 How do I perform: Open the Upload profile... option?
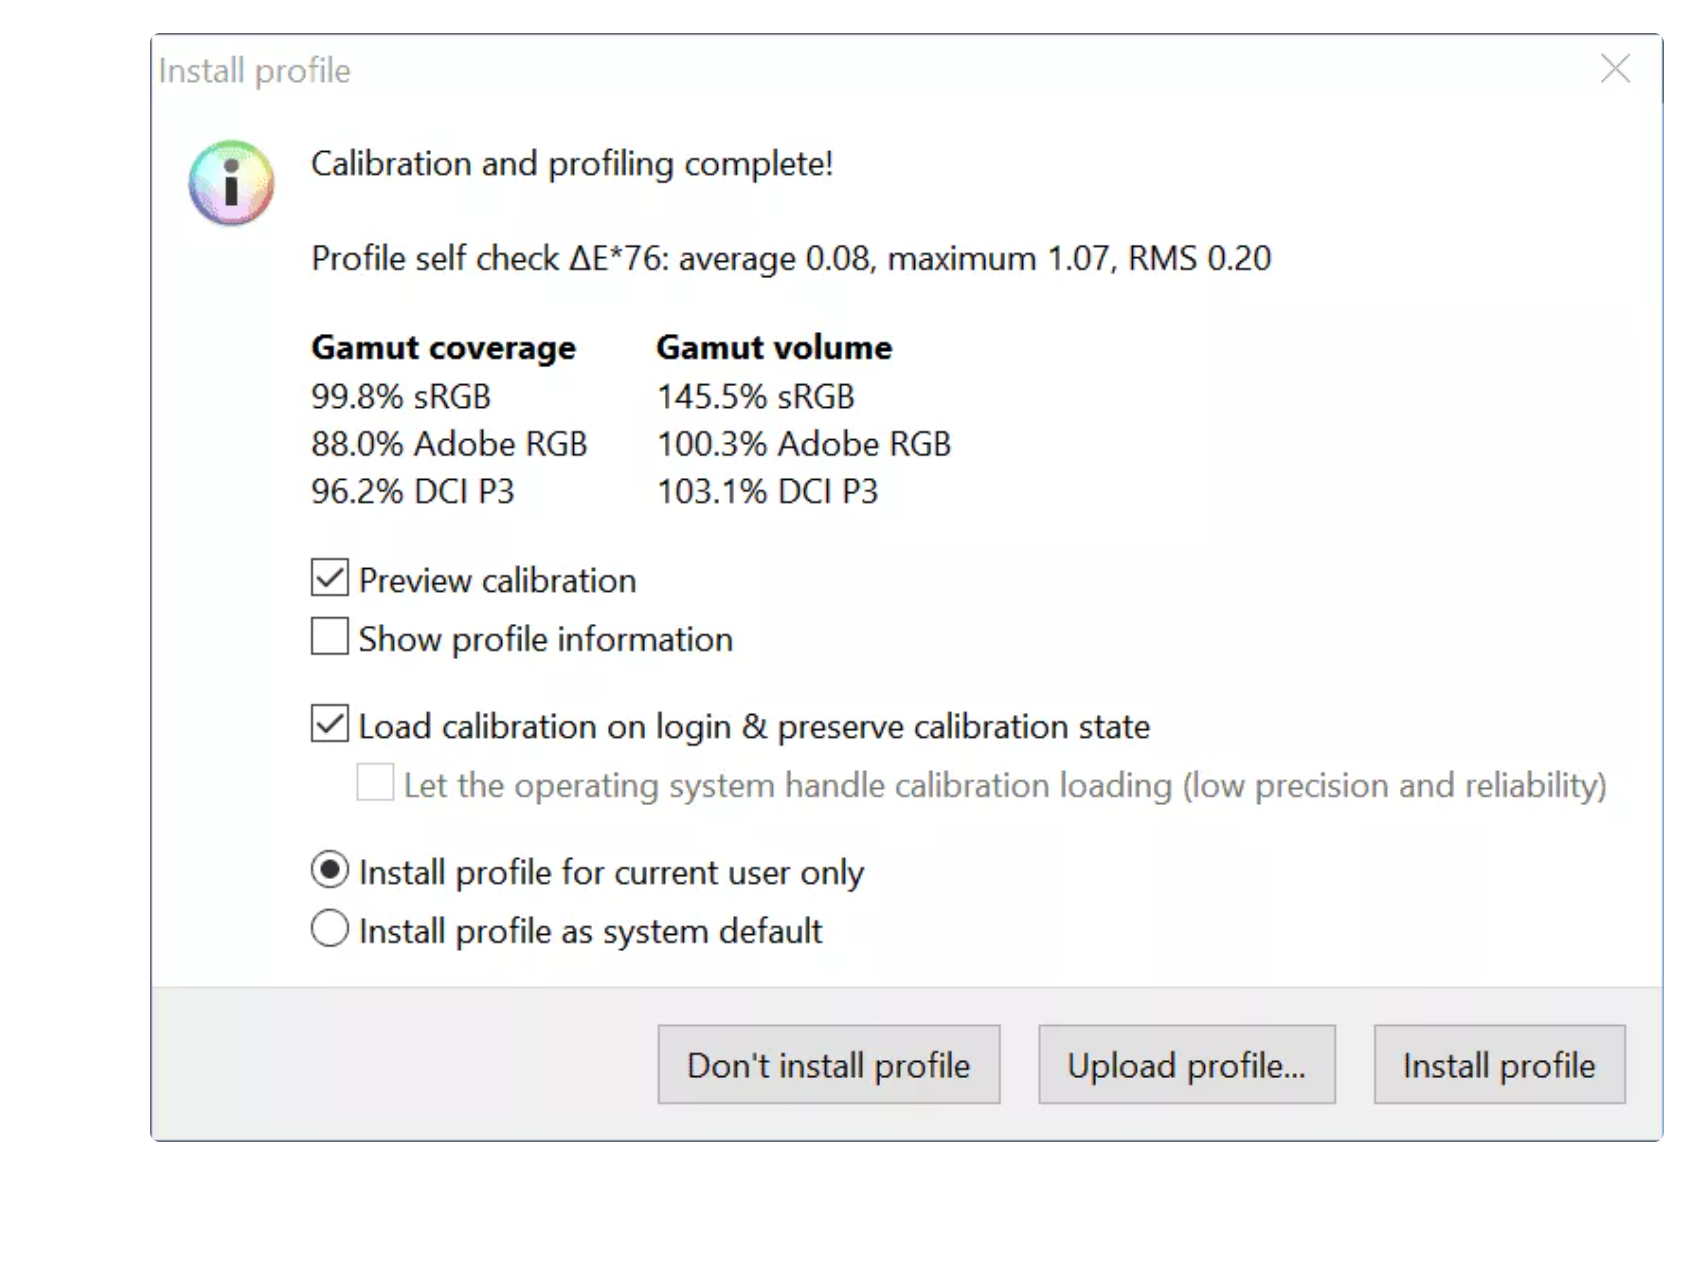[x=1186, y=1065]
